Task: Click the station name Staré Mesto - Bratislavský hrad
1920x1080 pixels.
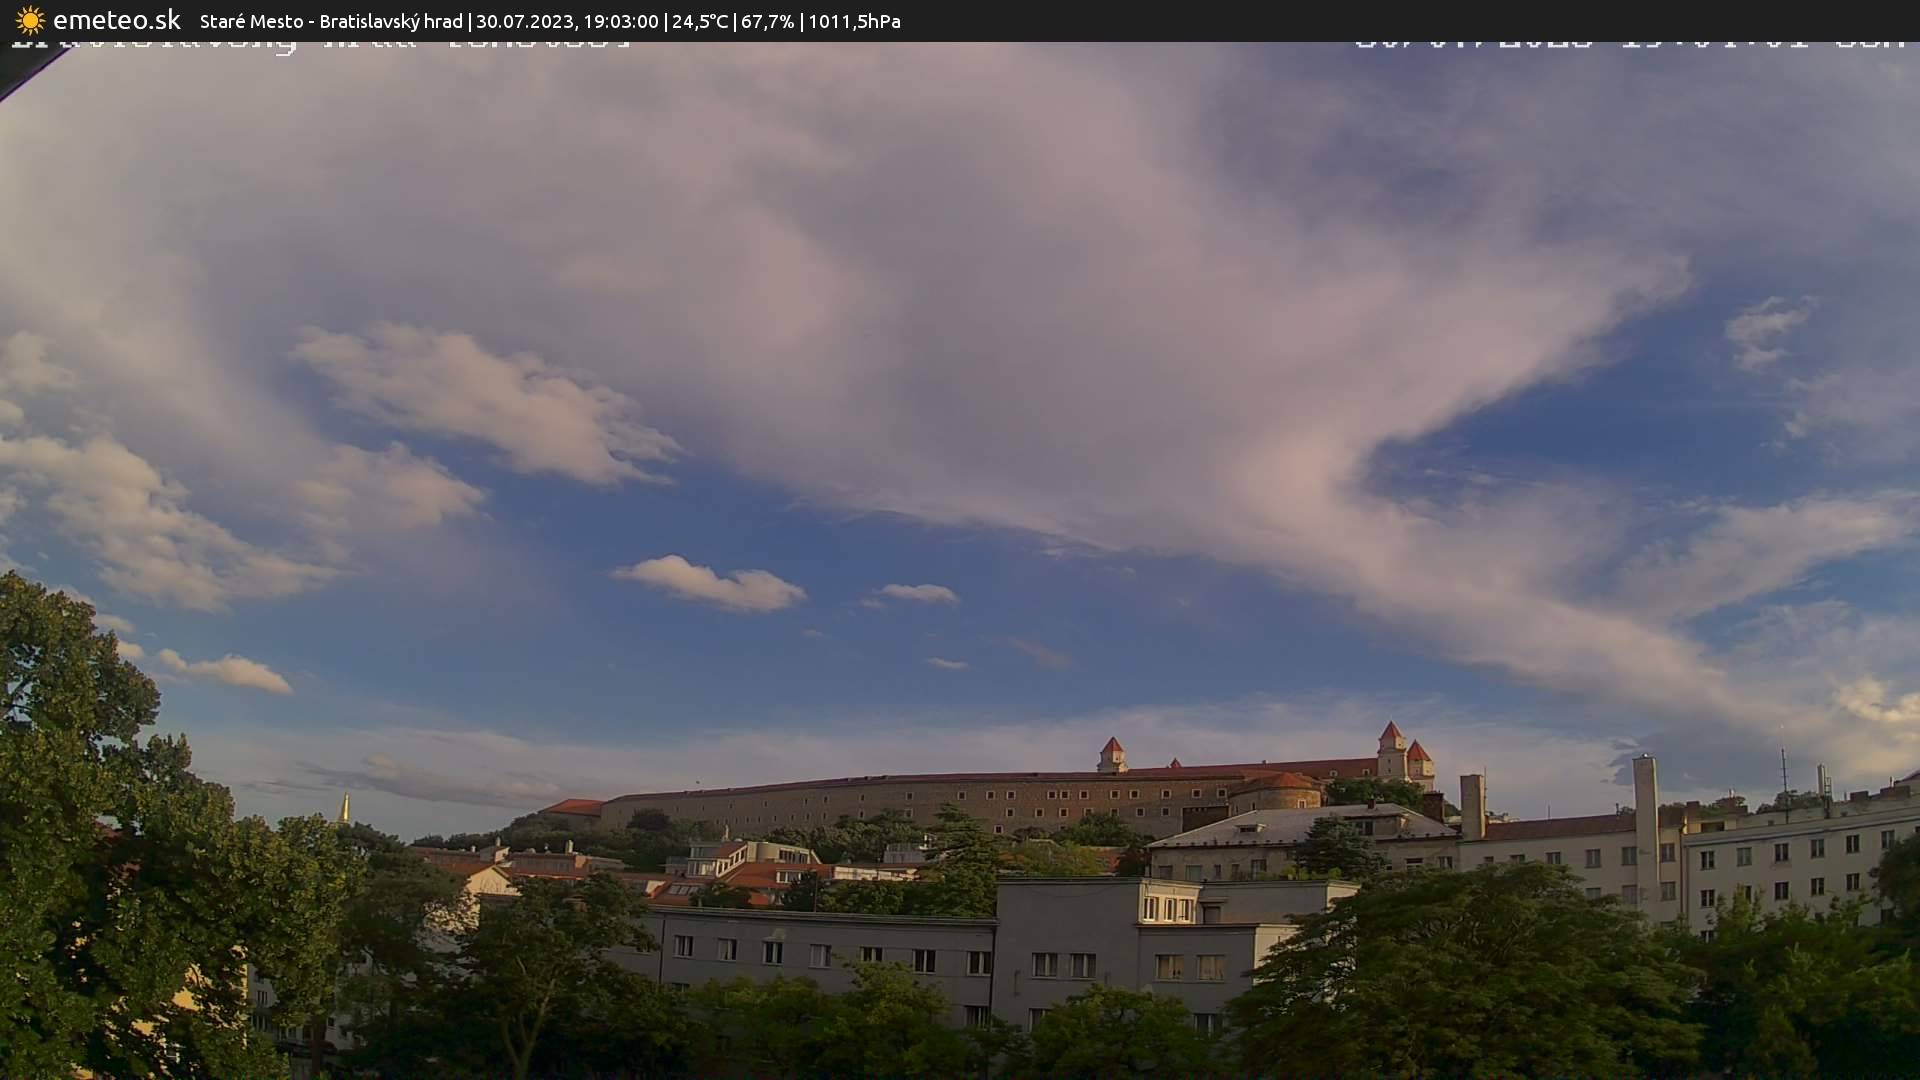Action: (330, 21)
